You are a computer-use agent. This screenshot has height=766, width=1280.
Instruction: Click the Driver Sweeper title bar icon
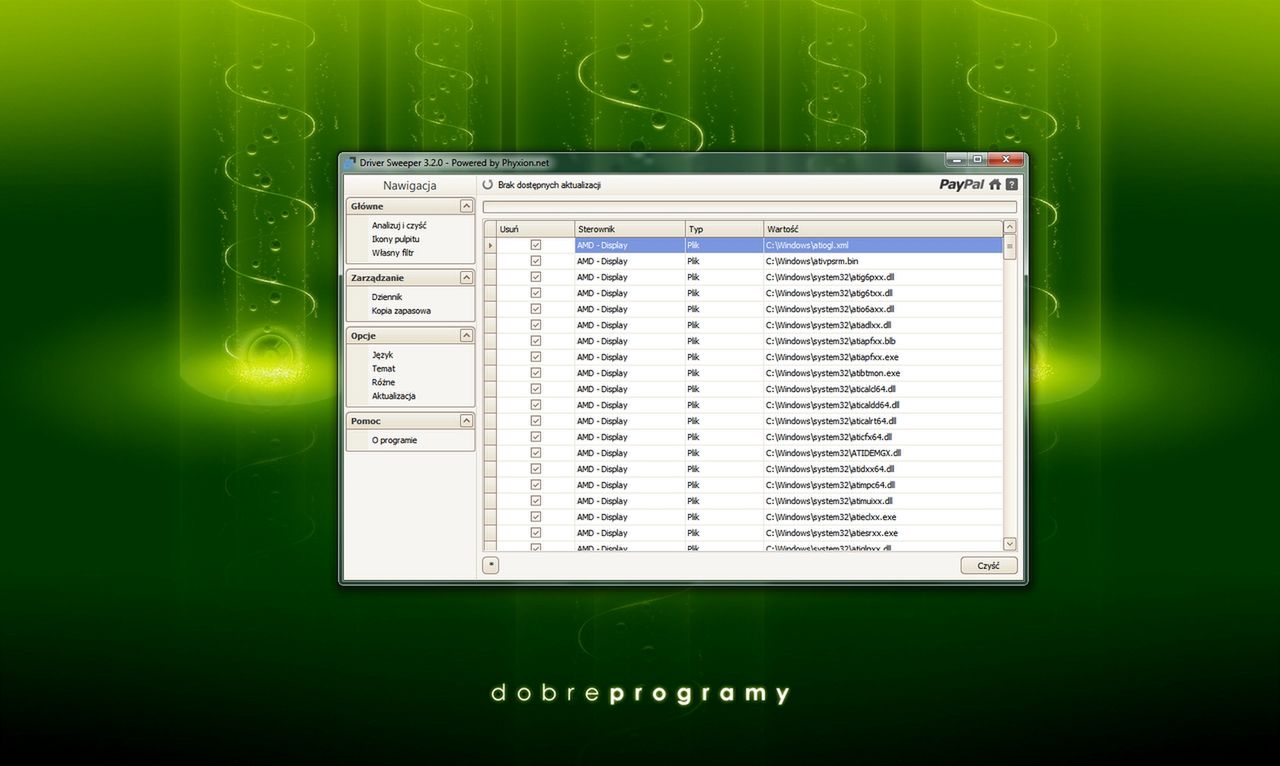pos(349,162)
